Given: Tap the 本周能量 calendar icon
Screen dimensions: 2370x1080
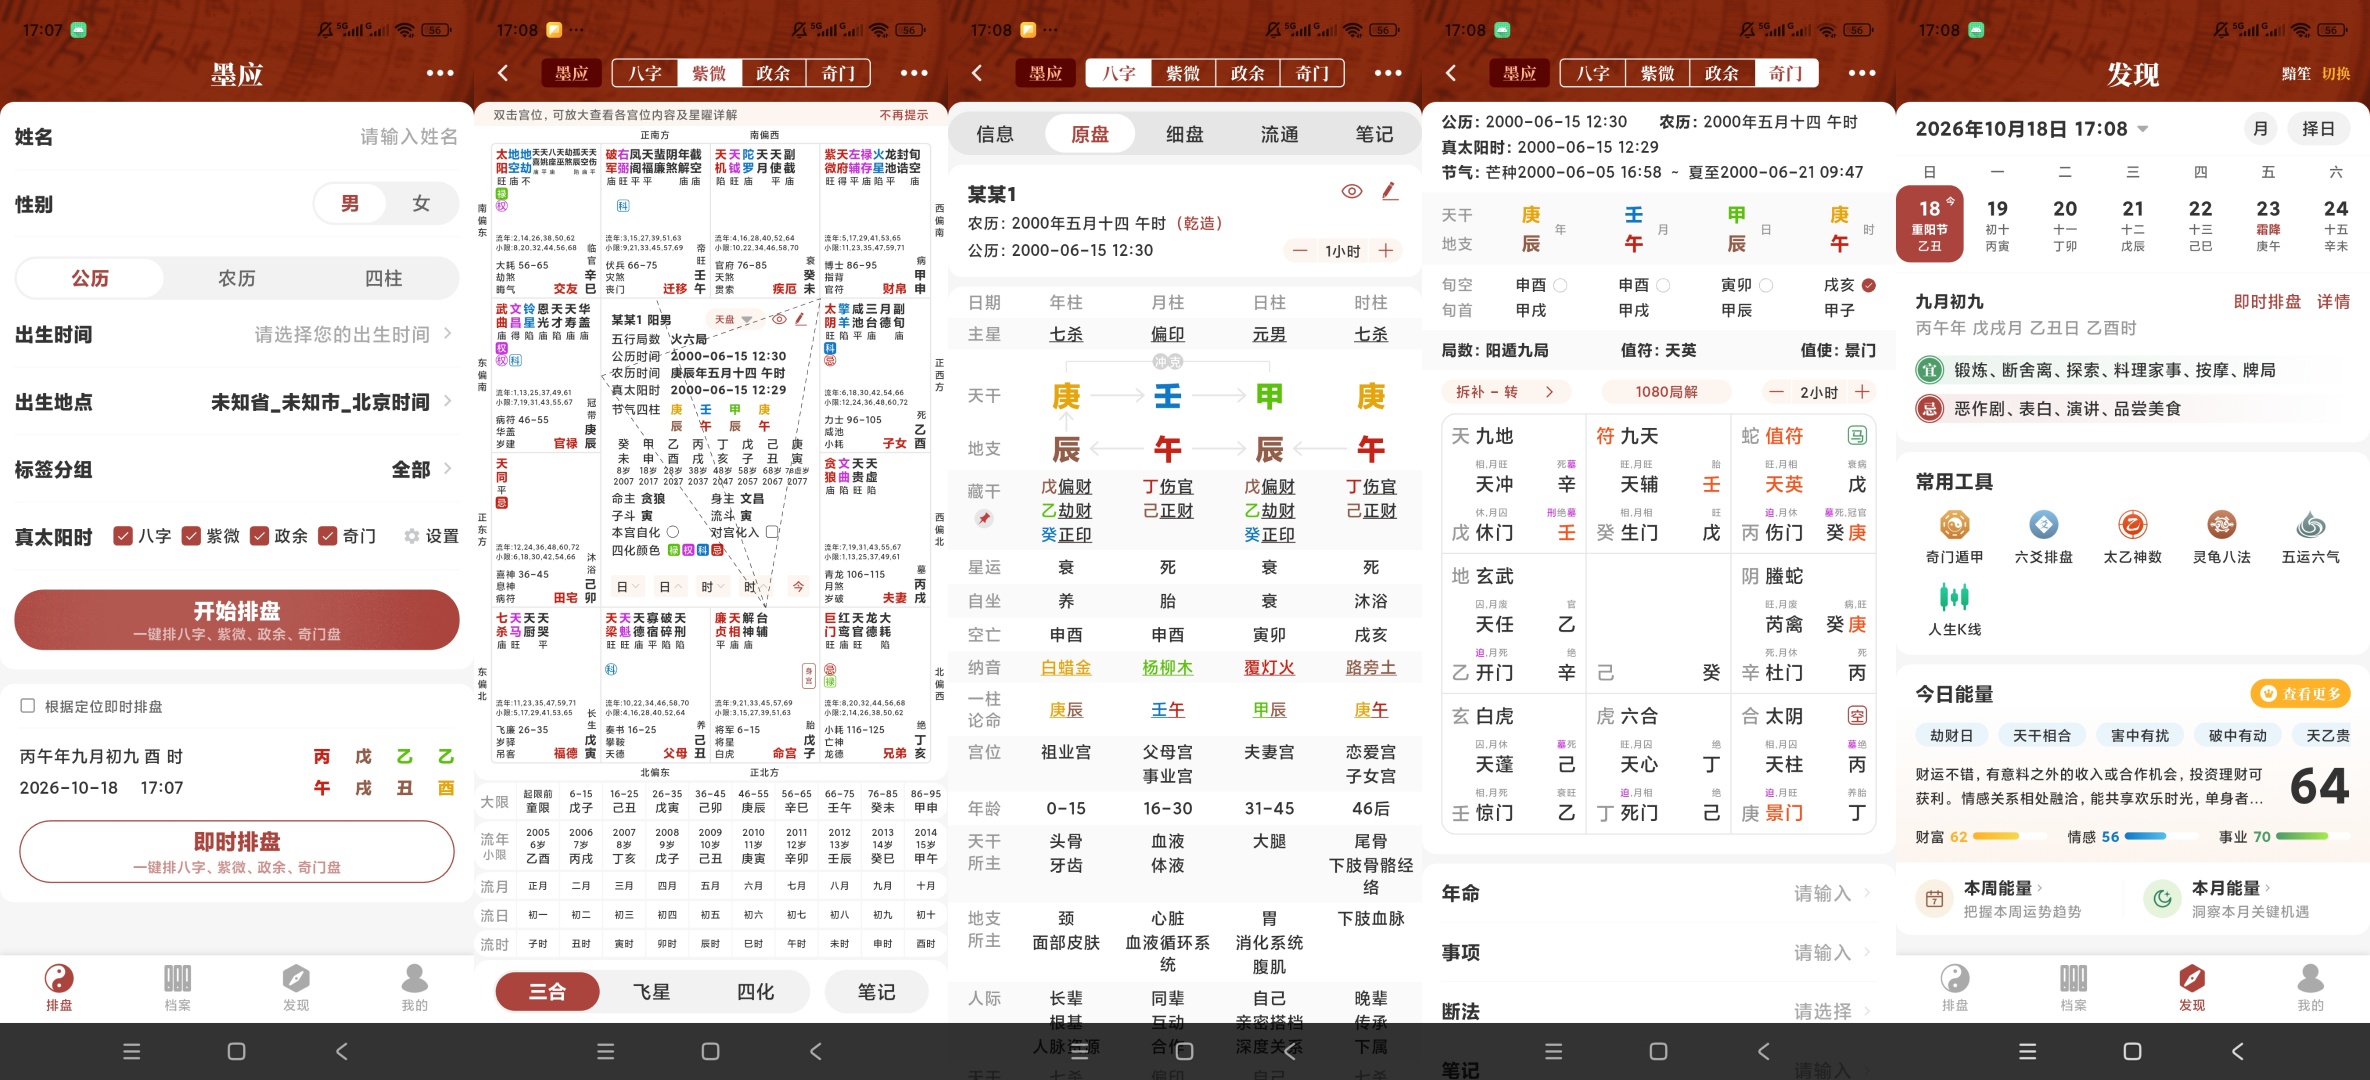Looking at the screenshot, I should coord(1934,898).
